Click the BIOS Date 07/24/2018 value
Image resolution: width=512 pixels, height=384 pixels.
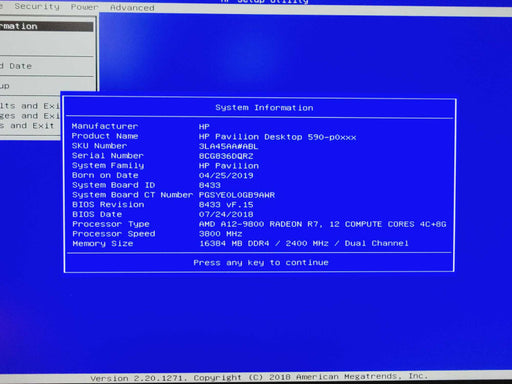tap(226, 214)
